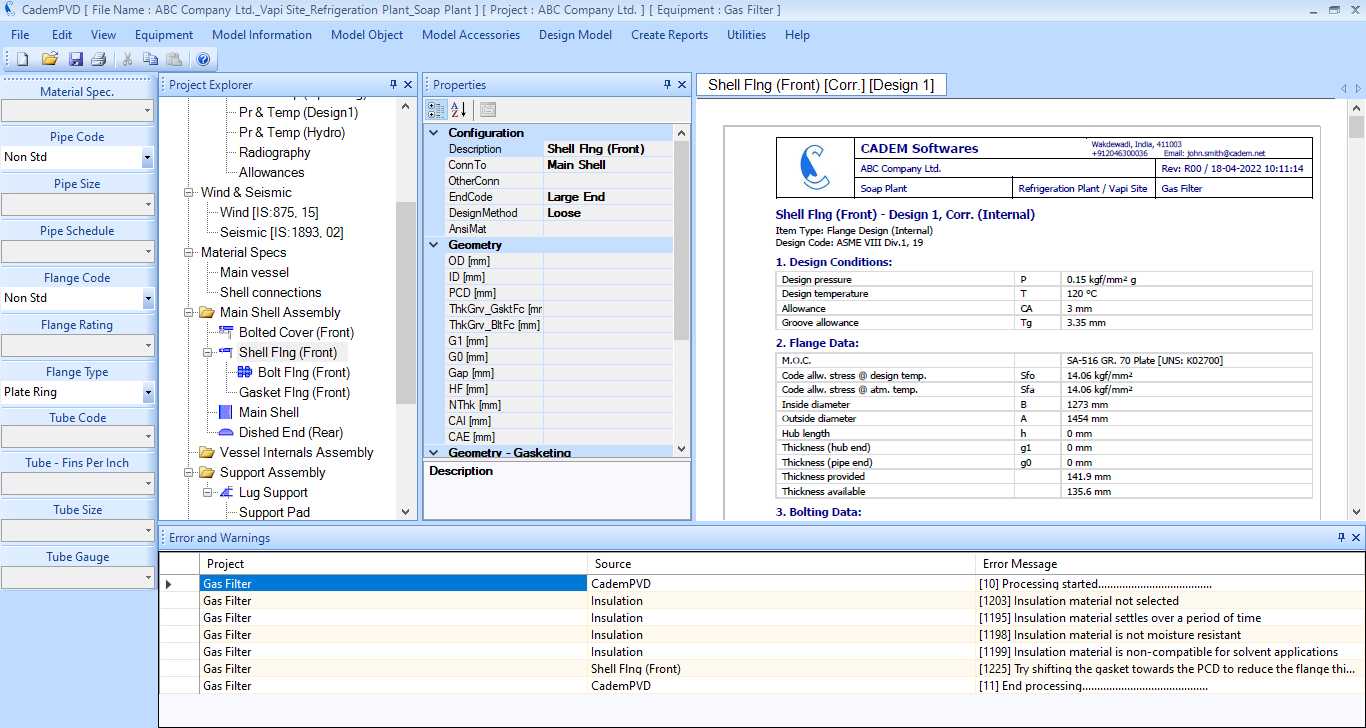
Task: Open the Model Information menu
Action: (262, 34)
